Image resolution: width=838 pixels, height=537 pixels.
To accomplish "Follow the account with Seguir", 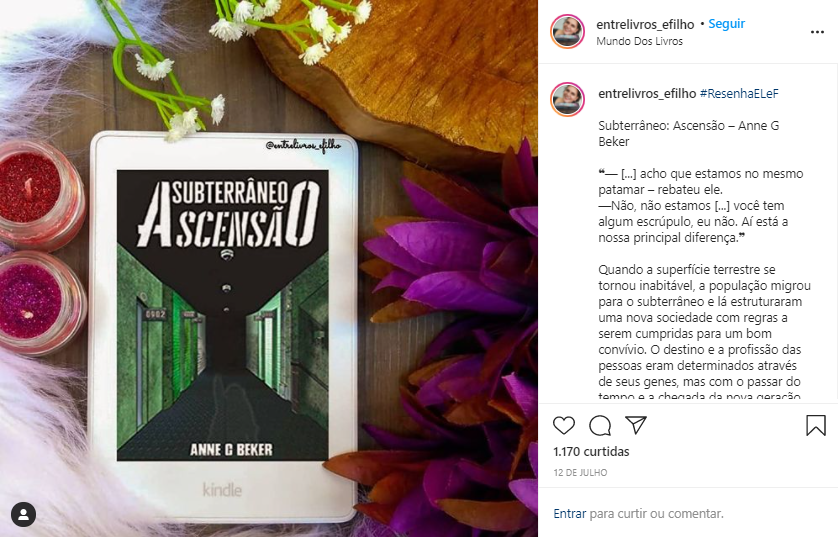I will pyautogui.click(x=726, y=24).
